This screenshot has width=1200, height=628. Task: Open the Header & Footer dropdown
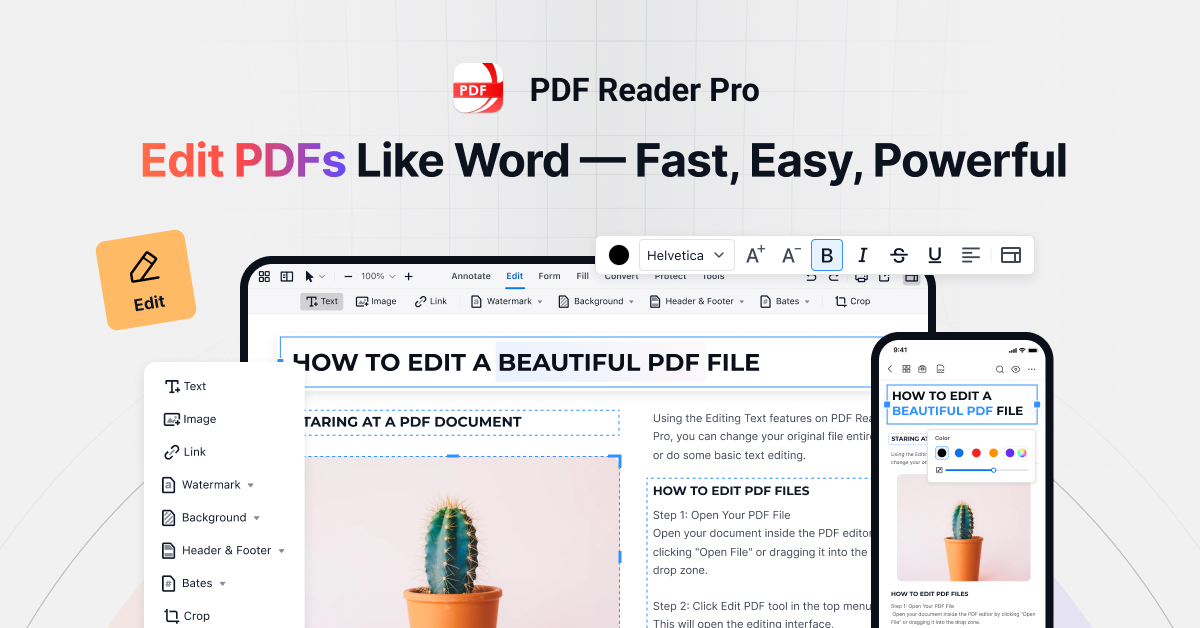pos(697,300)
